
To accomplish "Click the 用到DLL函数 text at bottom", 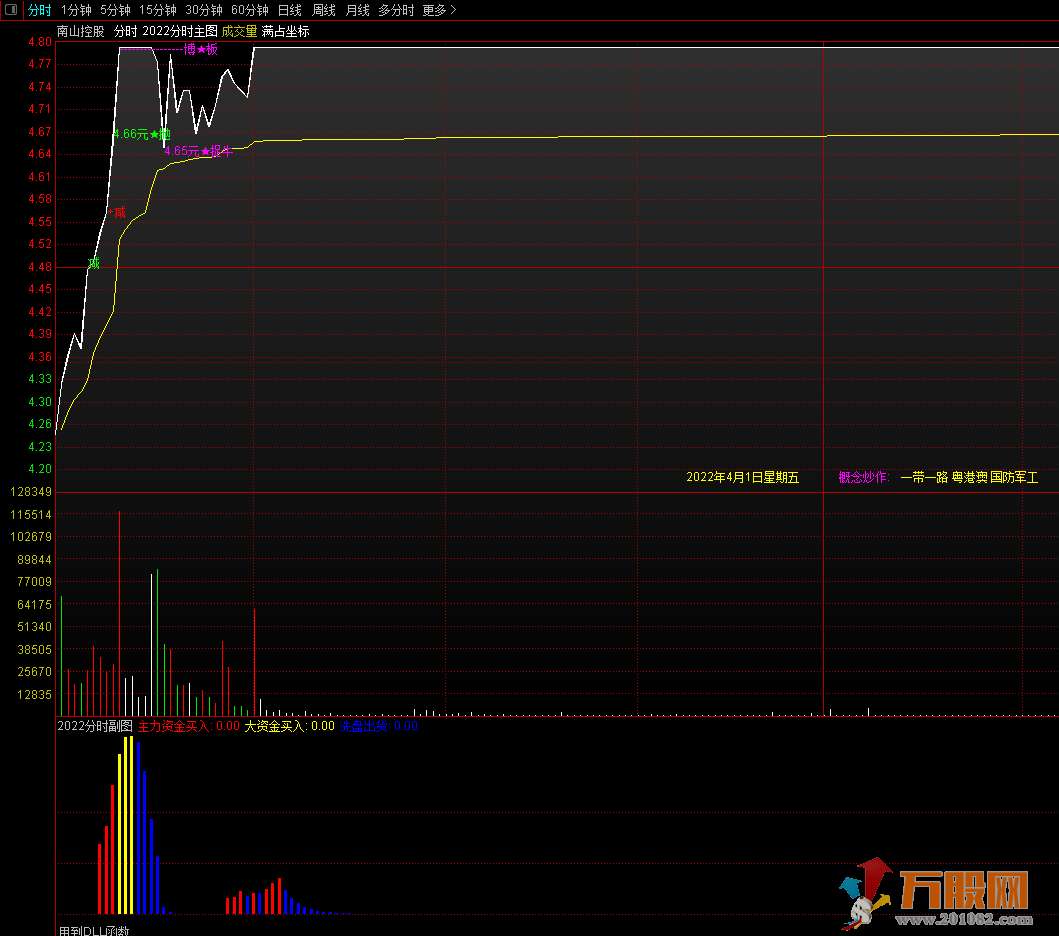I will click(94, 931).
